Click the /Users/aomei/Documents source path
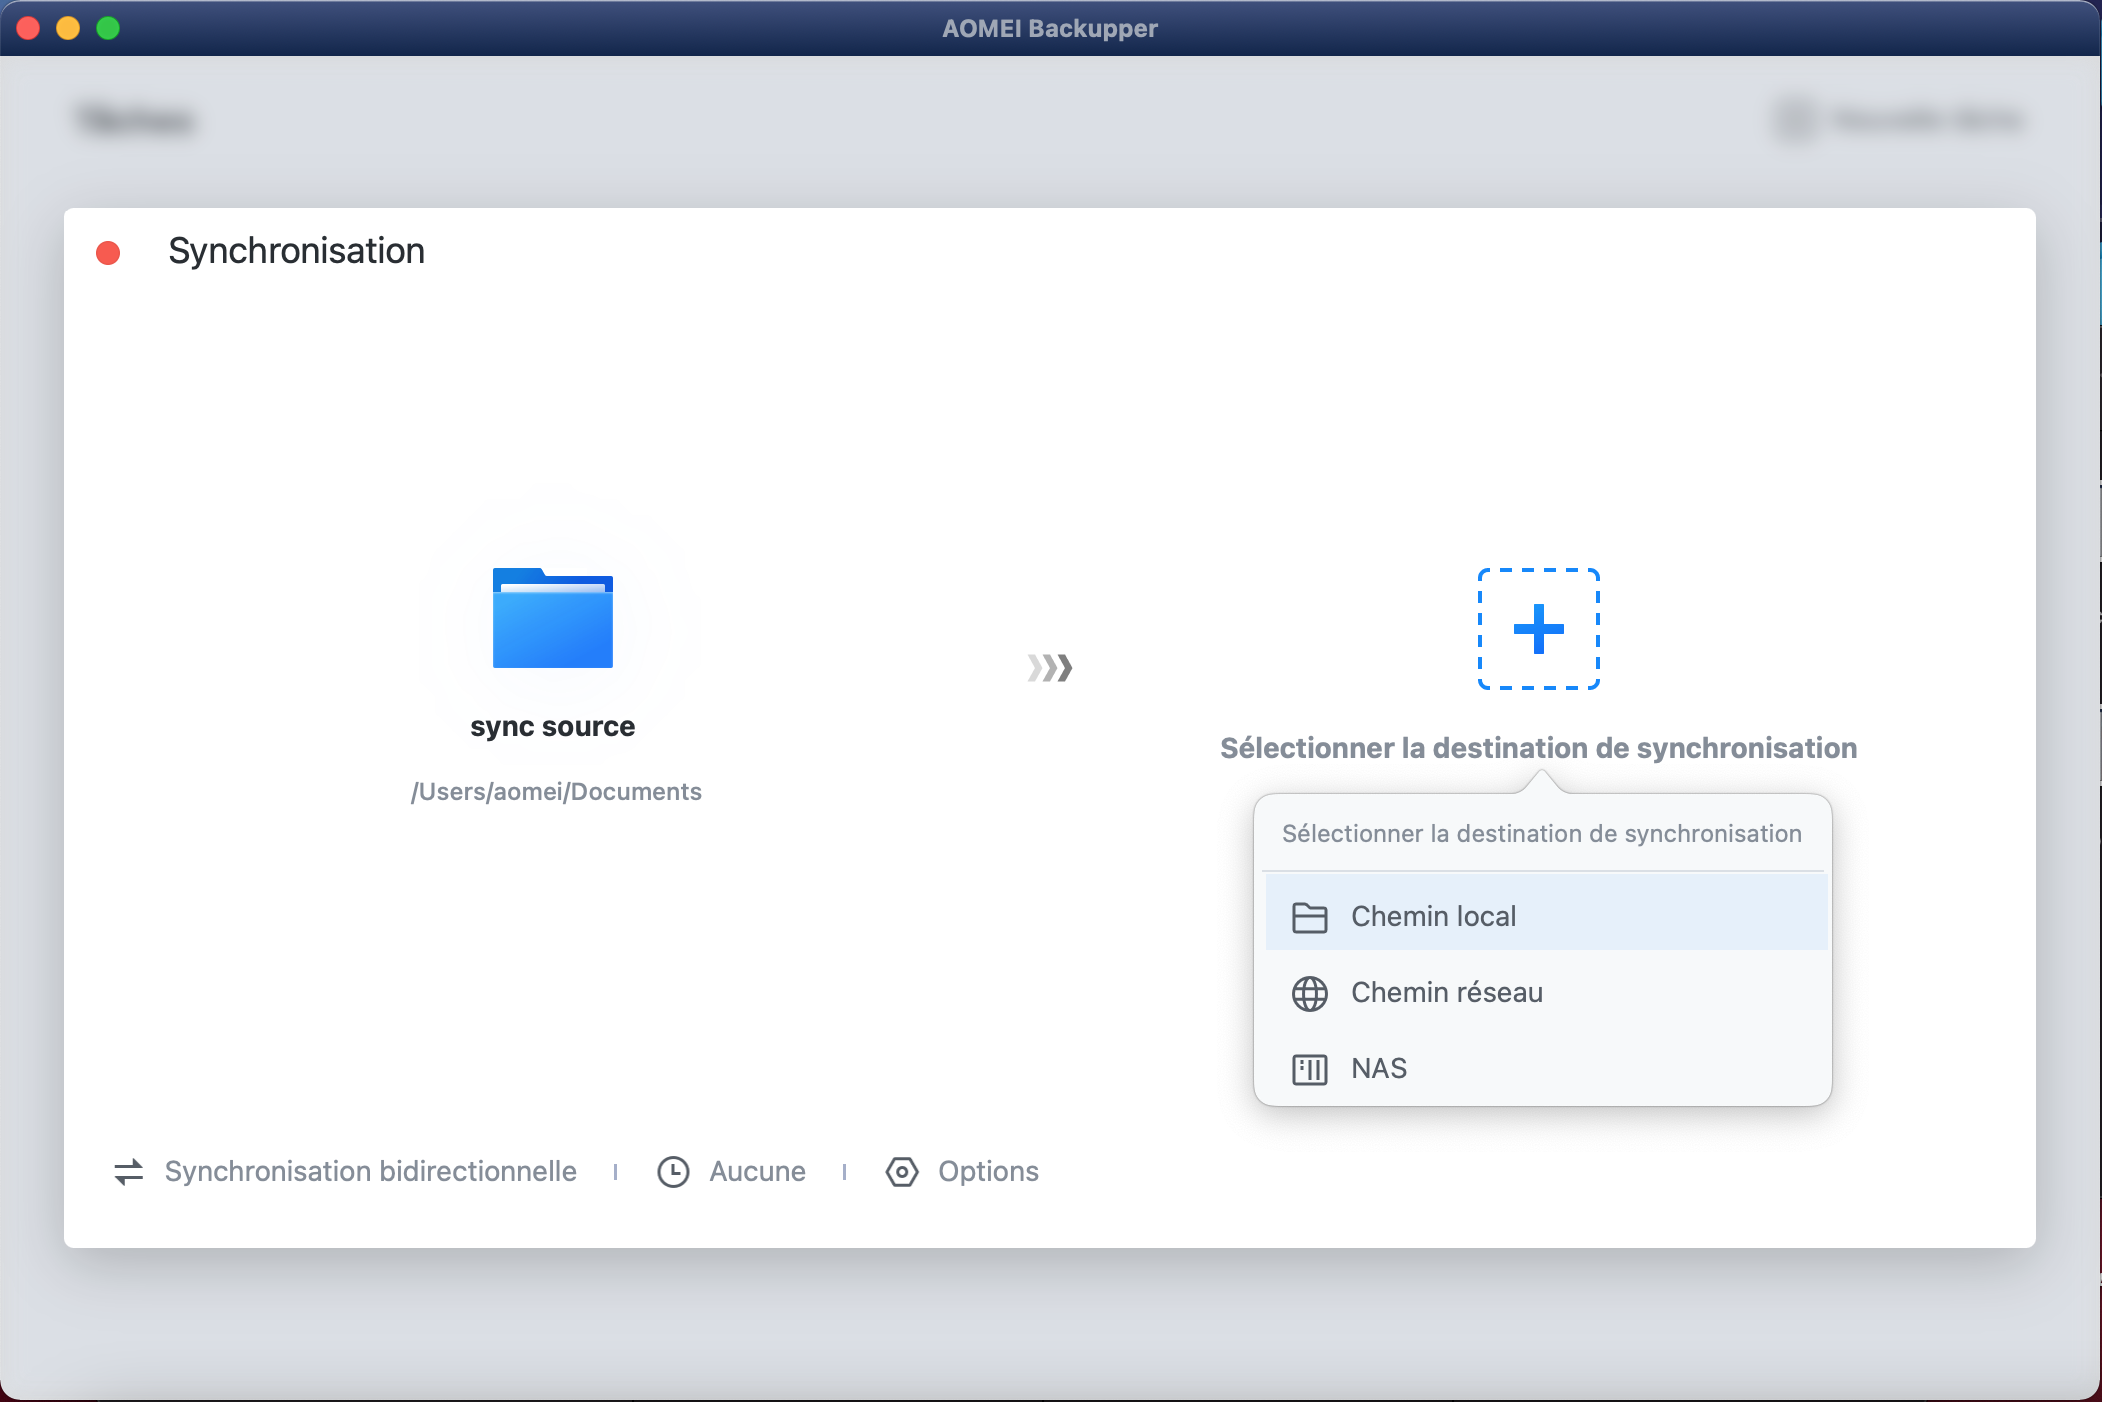The image size is (2102, 1402). pos(556,792)
